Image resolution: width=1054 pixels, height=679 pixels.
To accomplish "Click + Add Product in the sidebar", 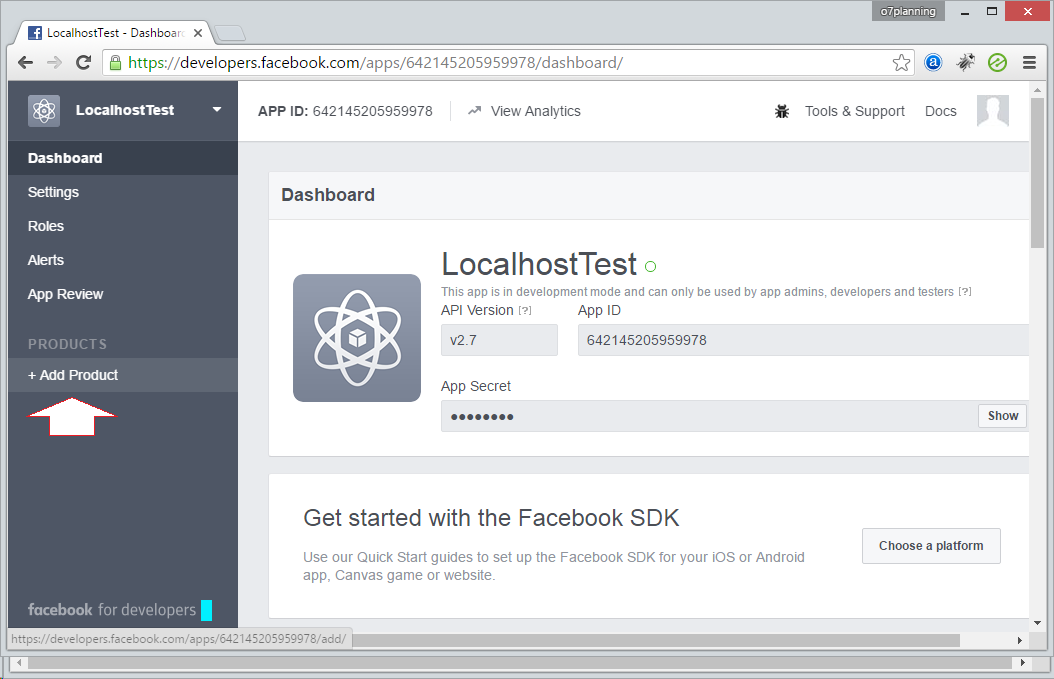I will click(123, 375).
